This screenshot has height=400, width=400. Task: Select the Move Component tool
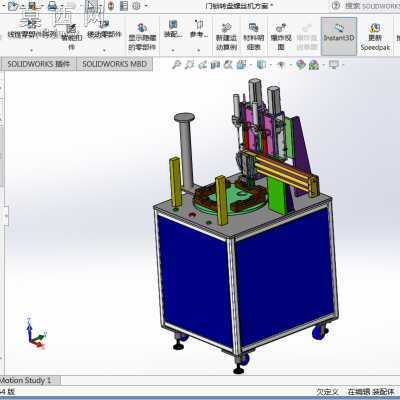pyautogui.click(x=104, y=29)
